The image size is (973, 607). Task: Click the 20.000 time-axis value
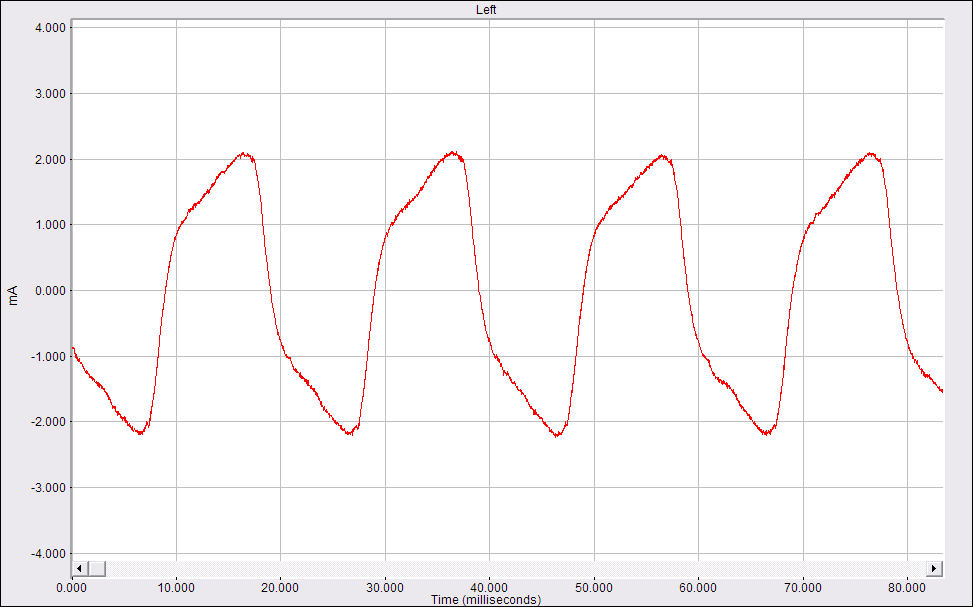pos(280,588)
